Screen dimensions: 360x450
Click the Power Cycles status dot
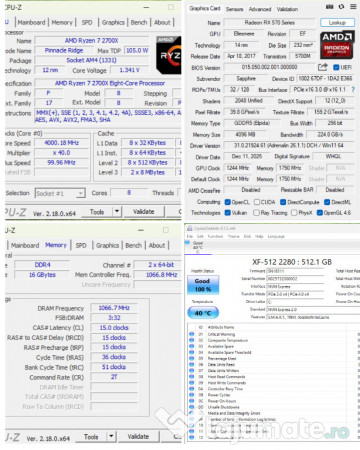[x=192, y=395]
